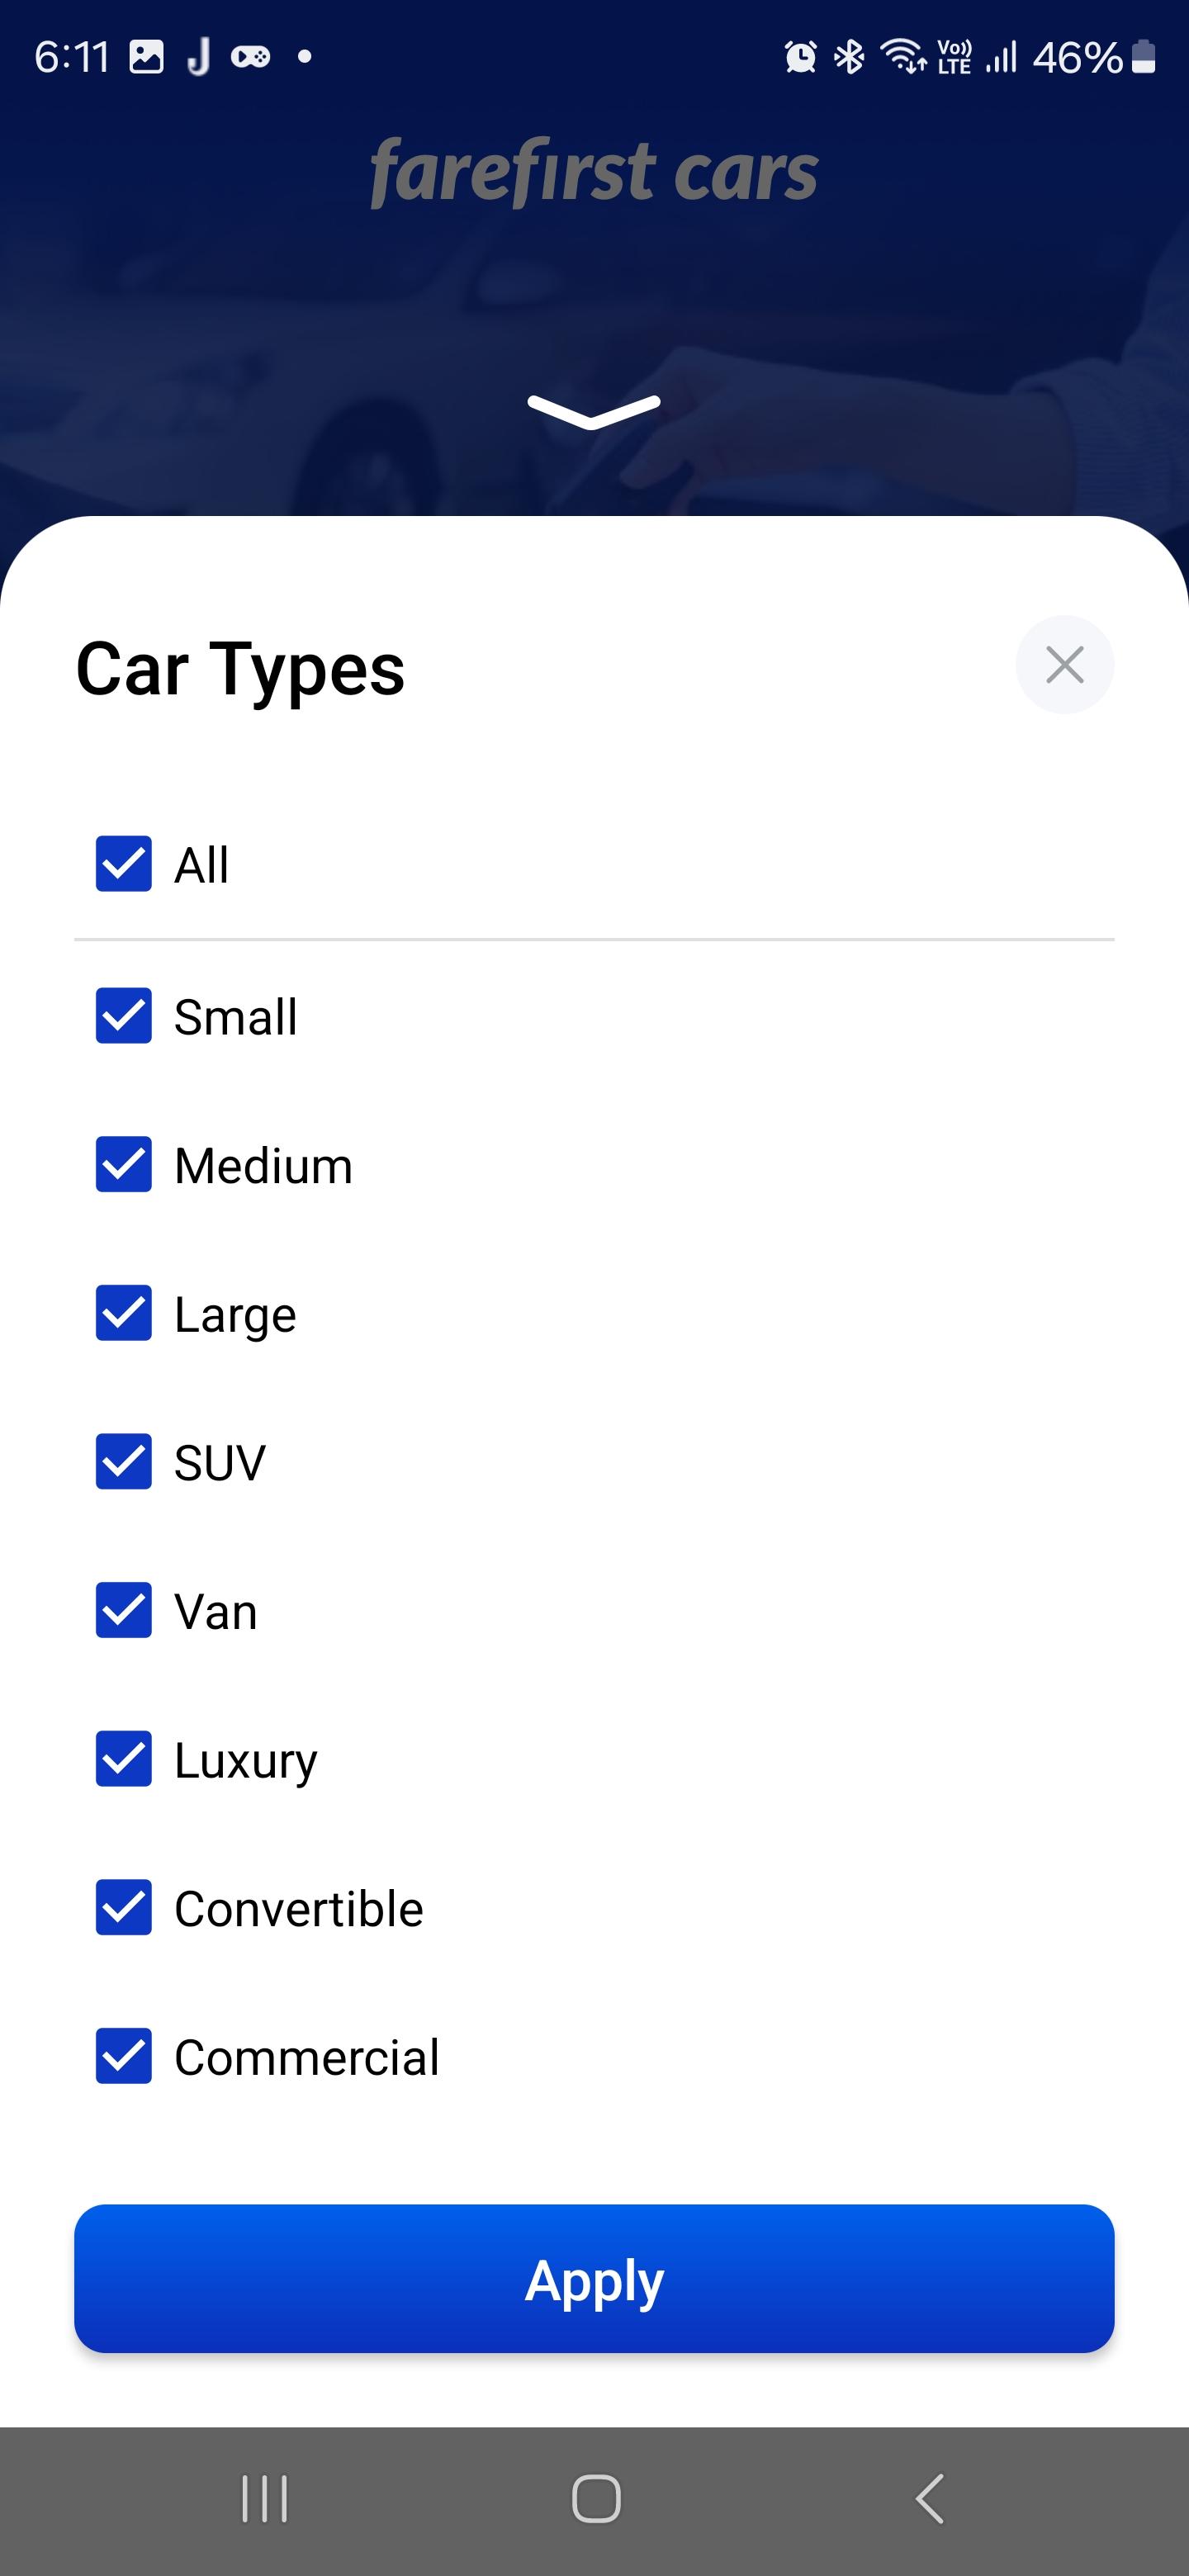Apply the selected car types
1189x2576 pixels.
pyautogui.click(x=594, y=2279)
